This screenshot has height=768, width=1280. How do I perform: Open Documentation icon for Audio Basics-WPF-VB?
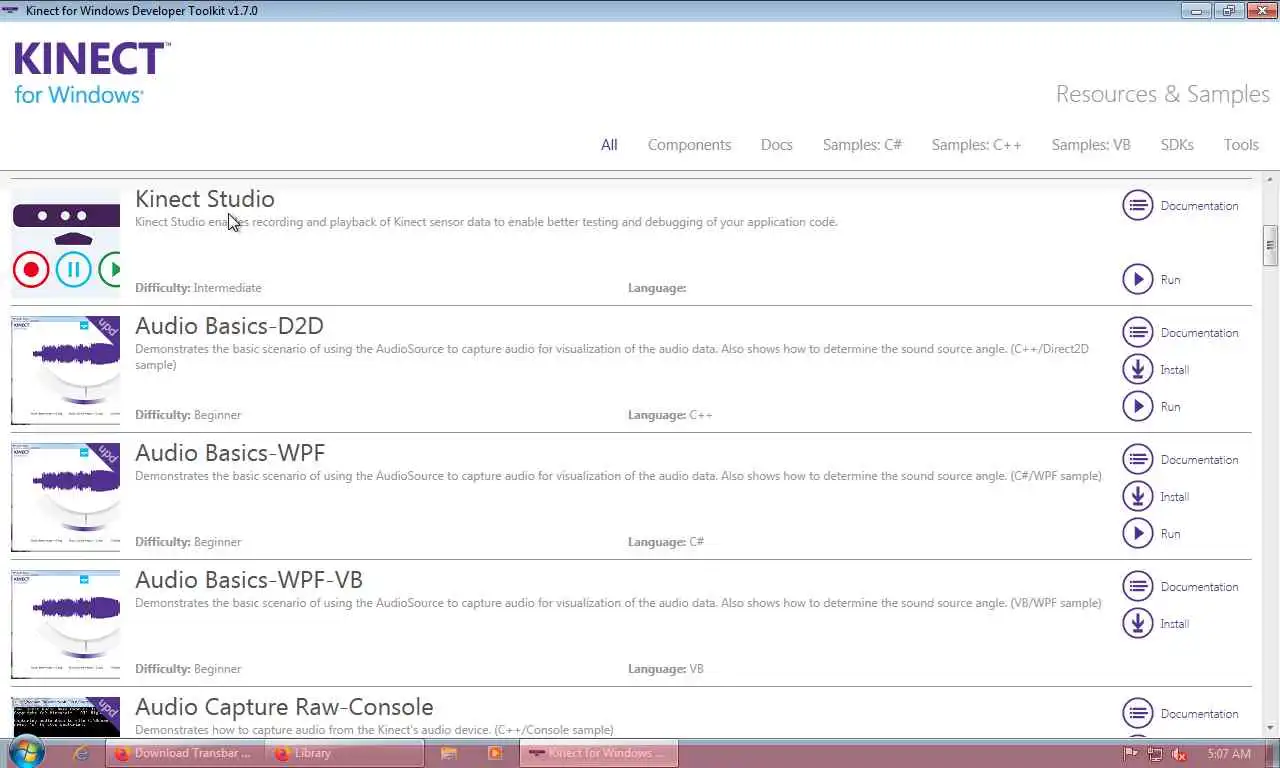click(x=1137, y=586)
